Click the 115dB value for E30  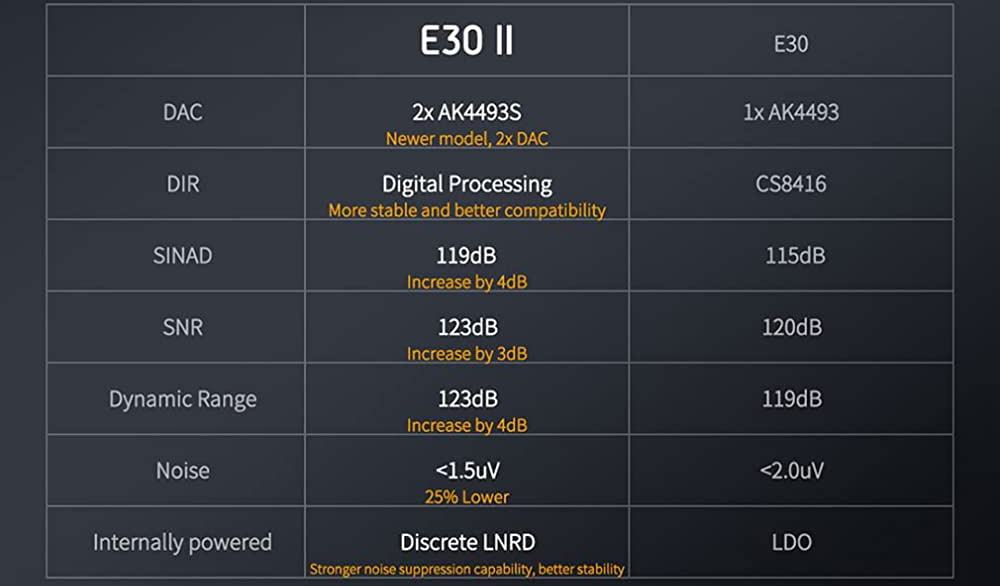(795, 256)
